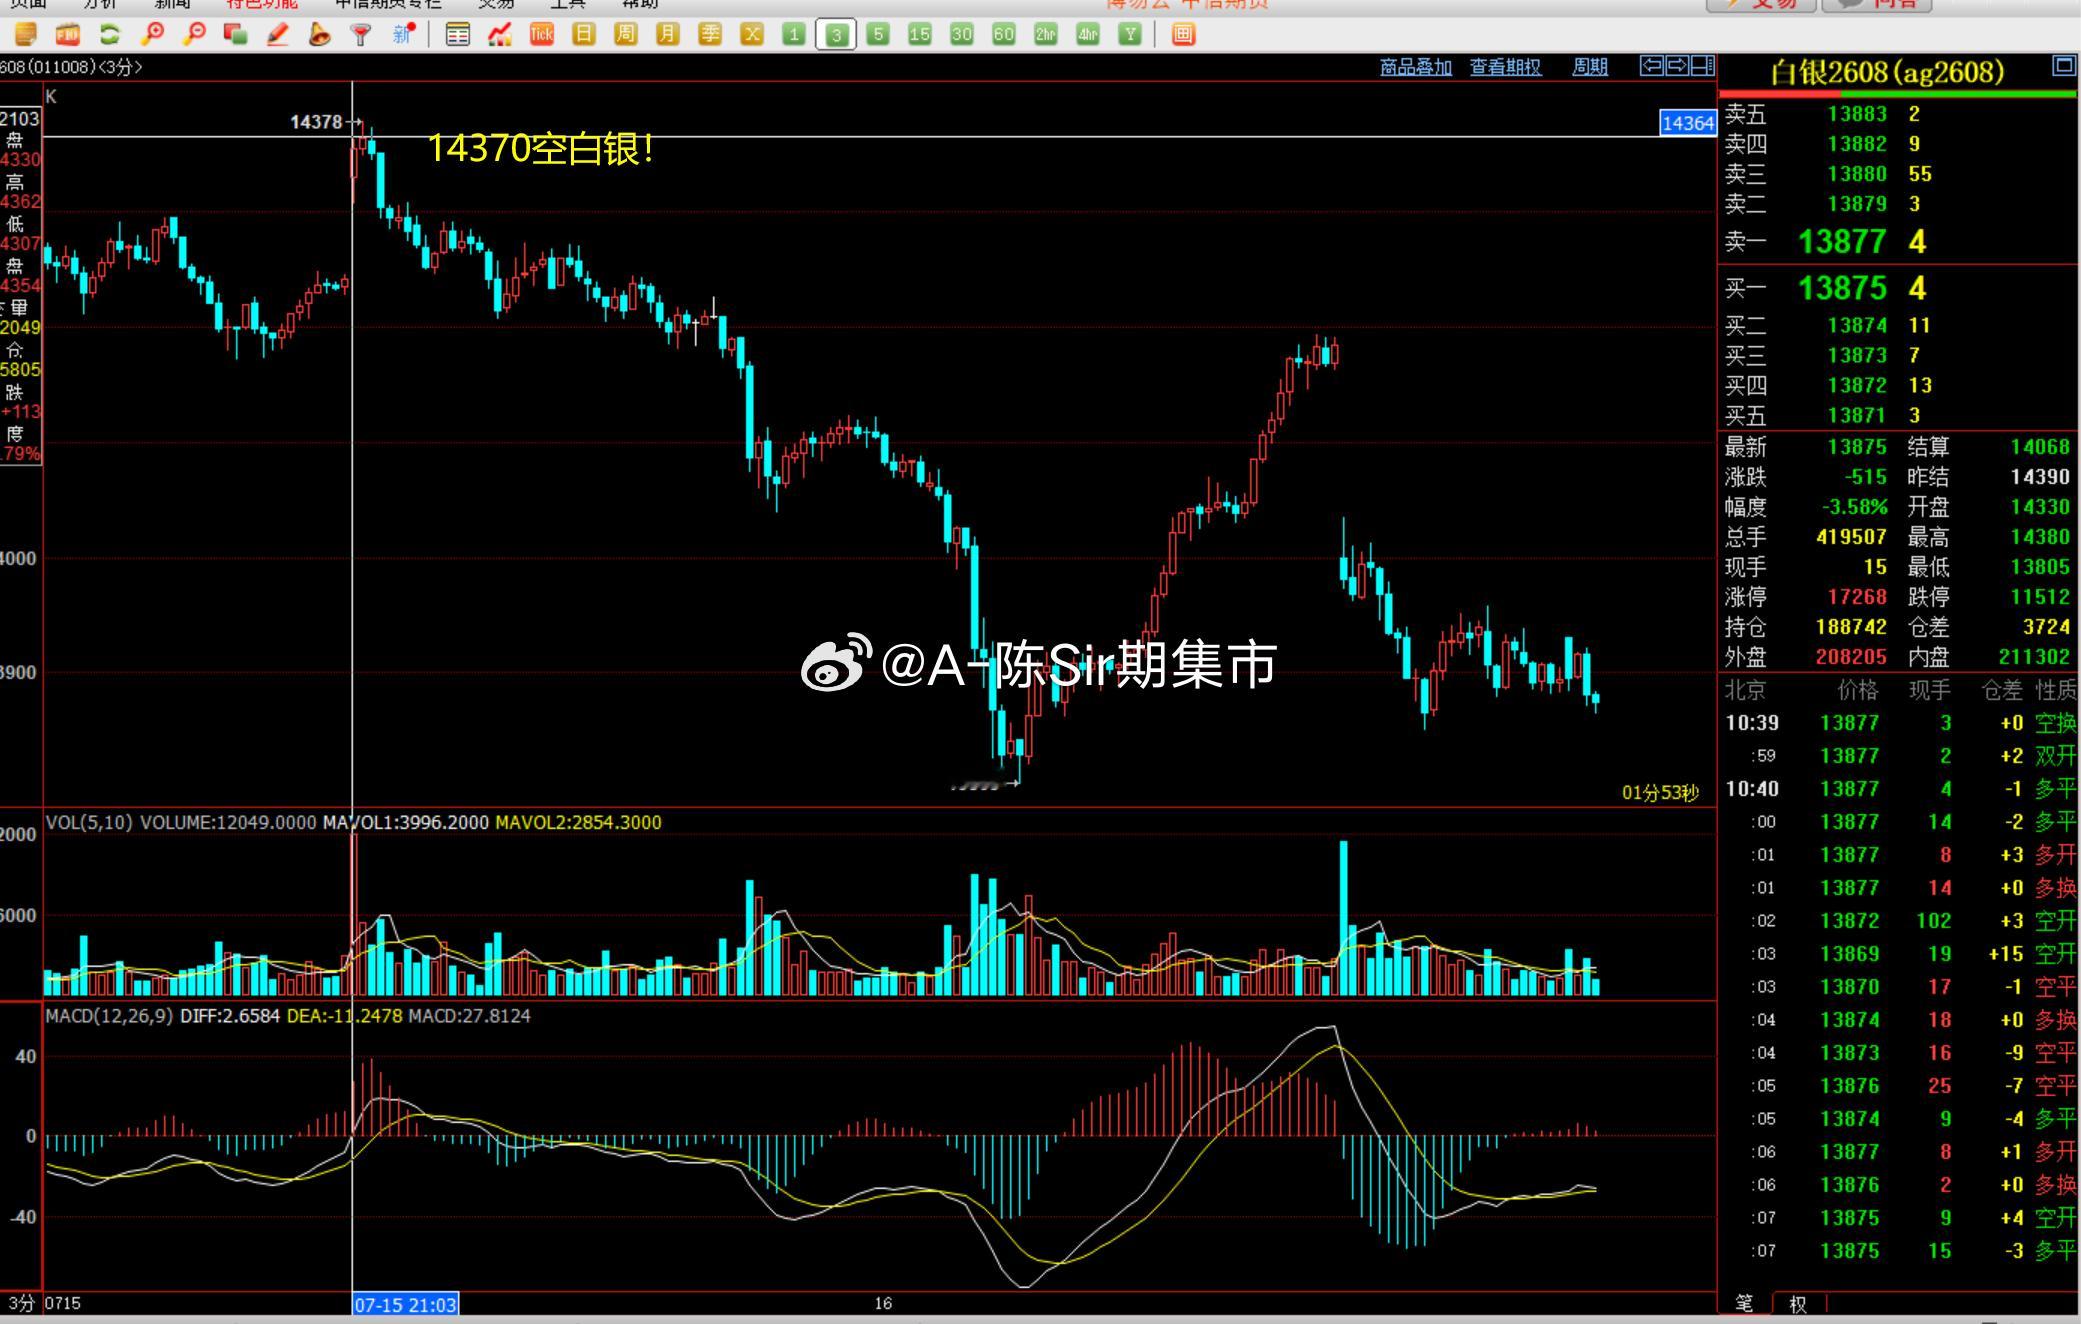2081x1324 pixels.
Task: Switch to Tick chart period
Action: tap(542, 35)
